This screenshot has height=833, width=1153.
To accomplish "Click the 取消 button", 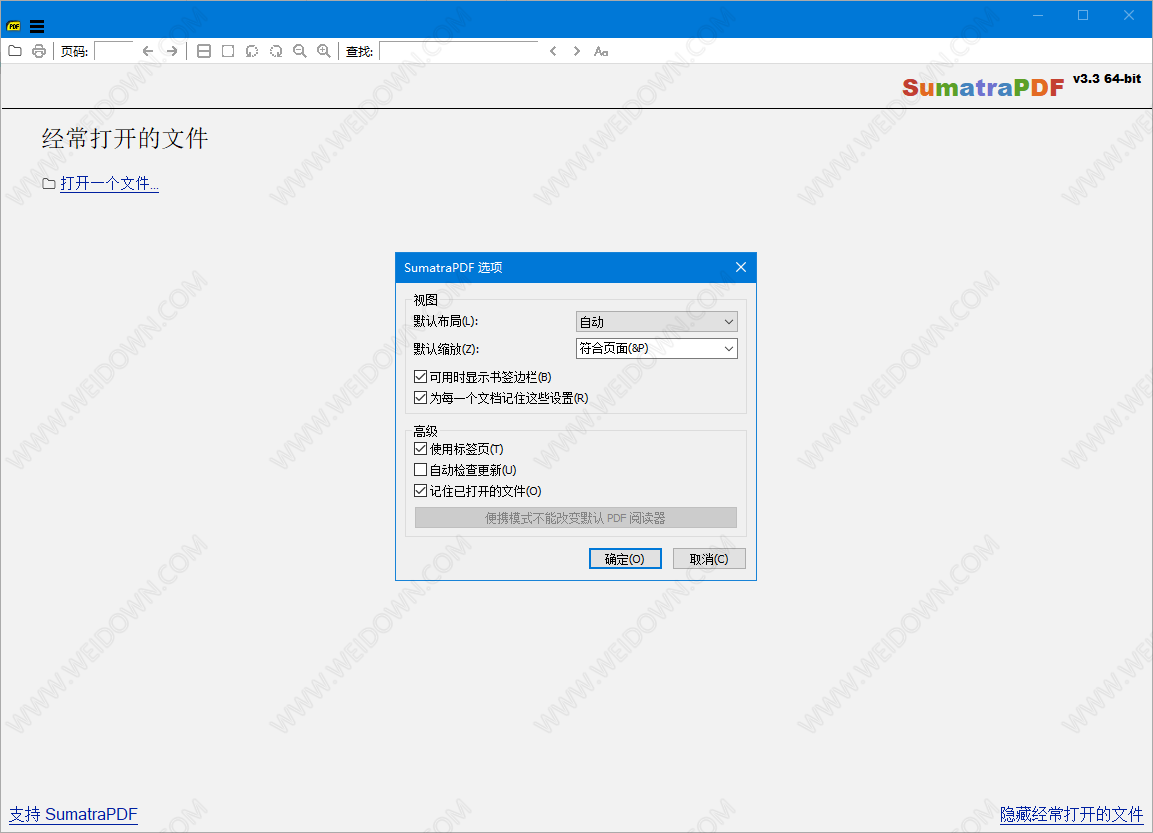I will tap(709, 559).
